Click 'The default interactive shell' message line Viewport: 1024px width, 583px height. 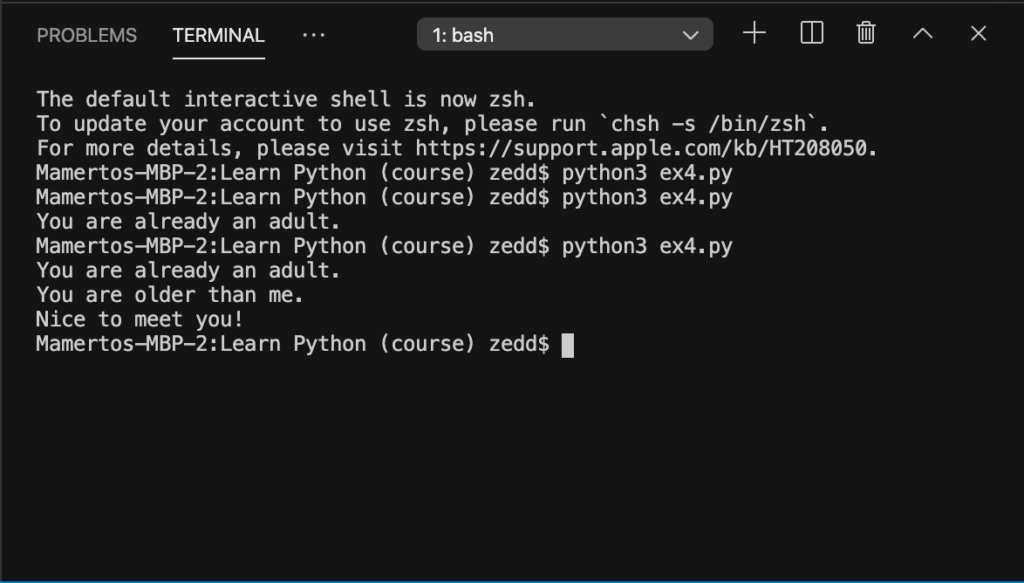tap(286, 99)
